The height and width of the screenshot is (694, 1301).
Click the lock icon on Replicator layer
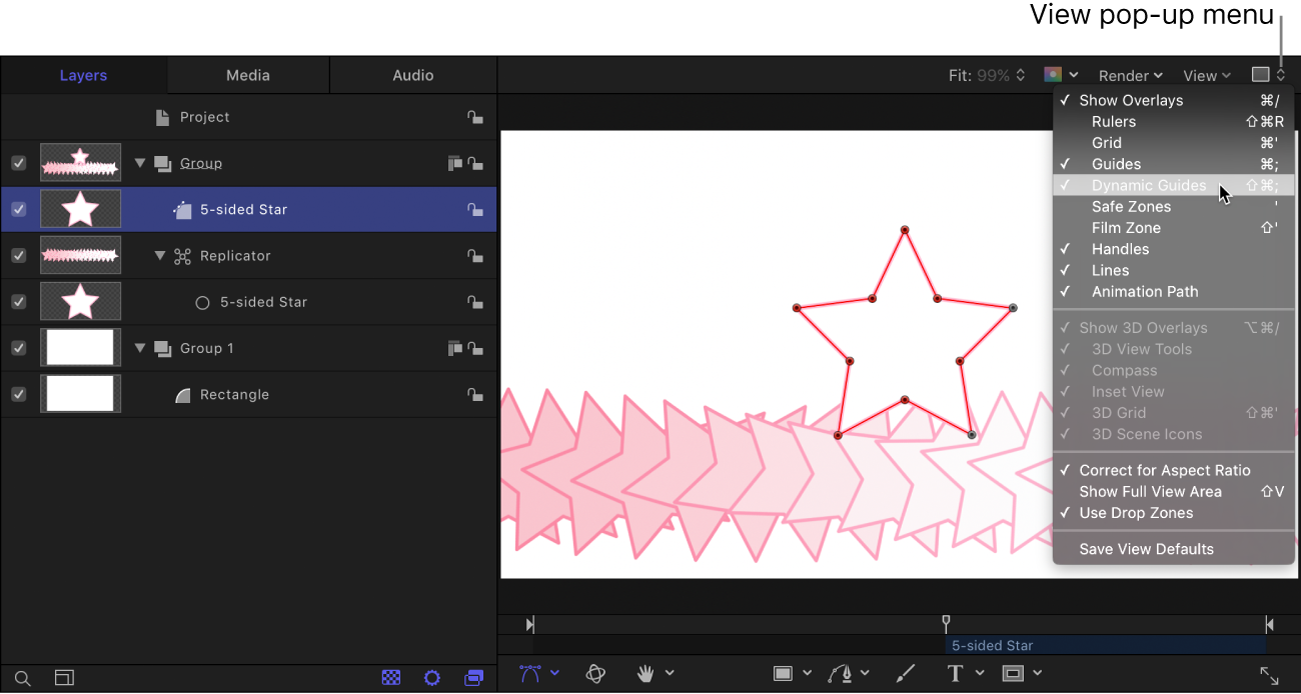[475, 256]
